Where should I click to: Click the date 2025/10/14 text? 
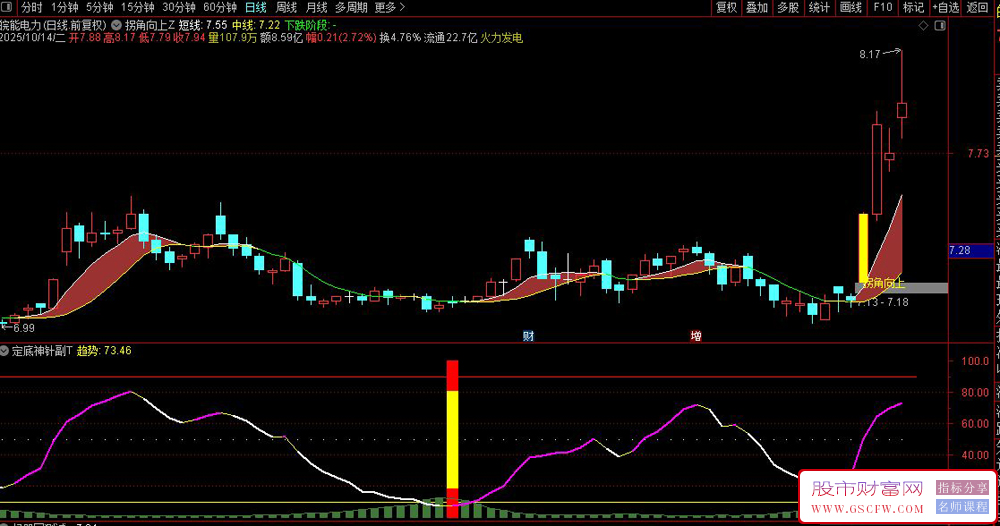(x=27, y=38)
